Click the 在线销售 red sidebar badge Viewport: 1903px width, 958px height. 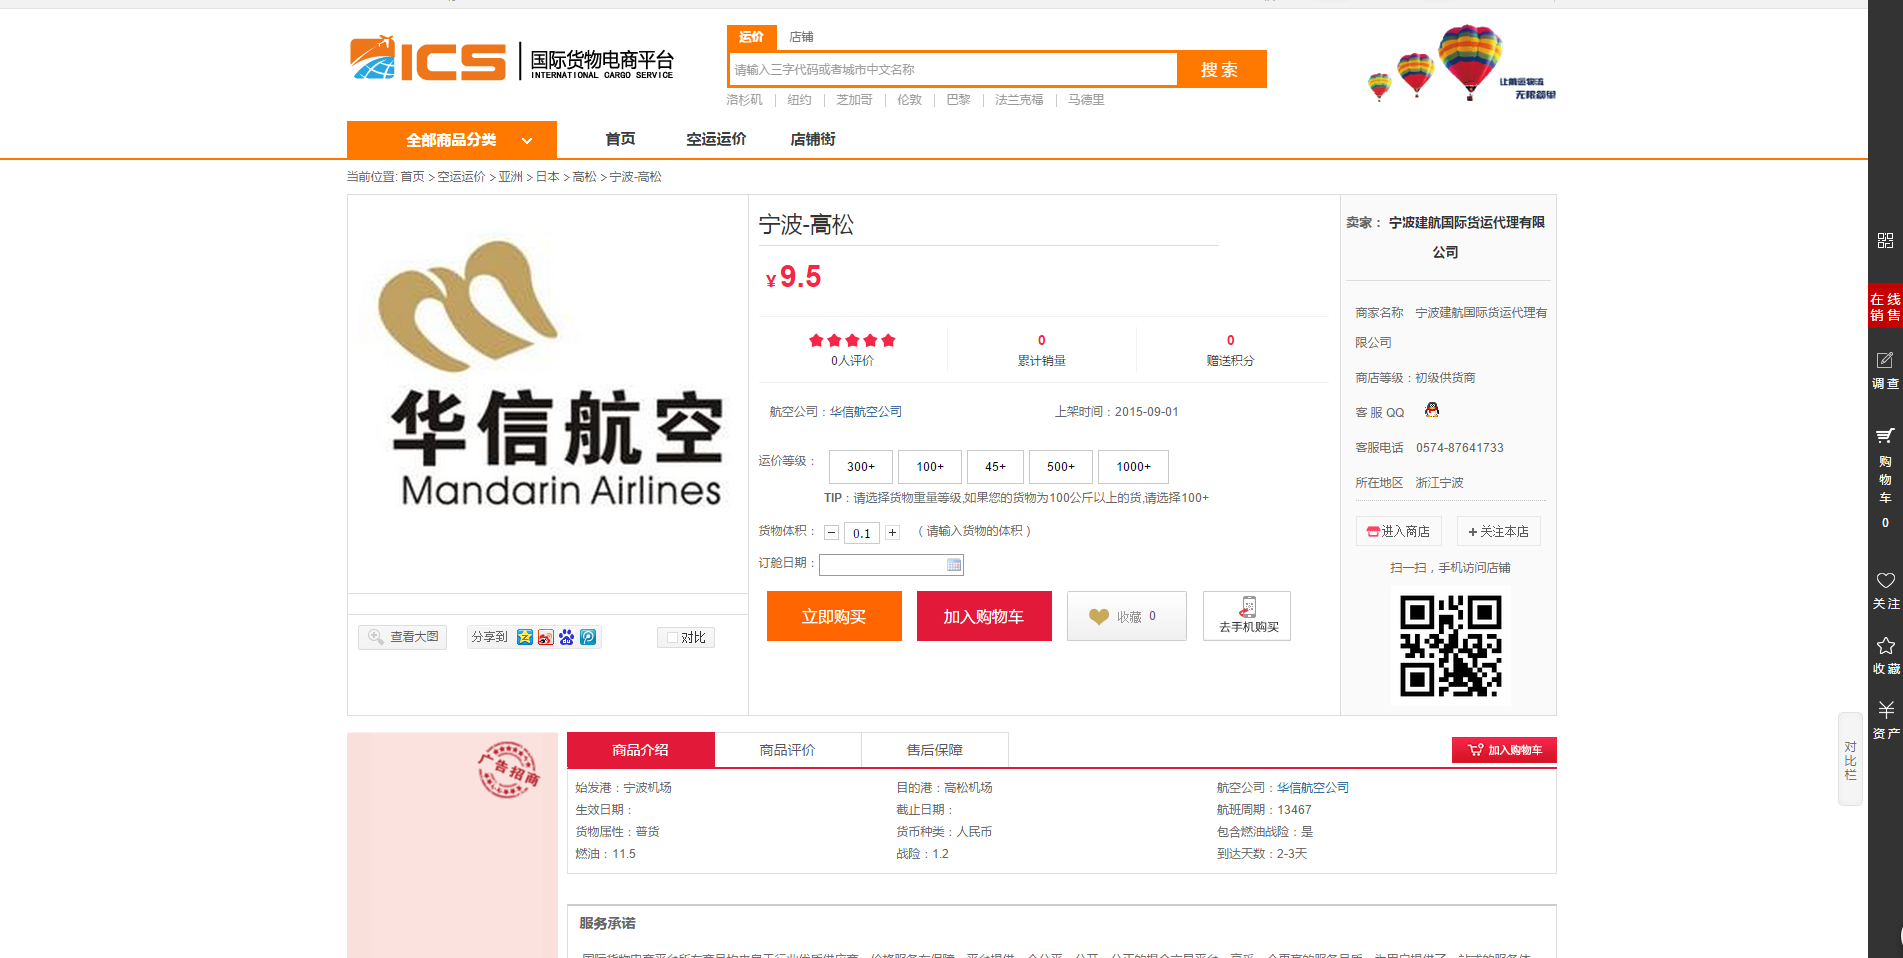tap(1885, 307)
